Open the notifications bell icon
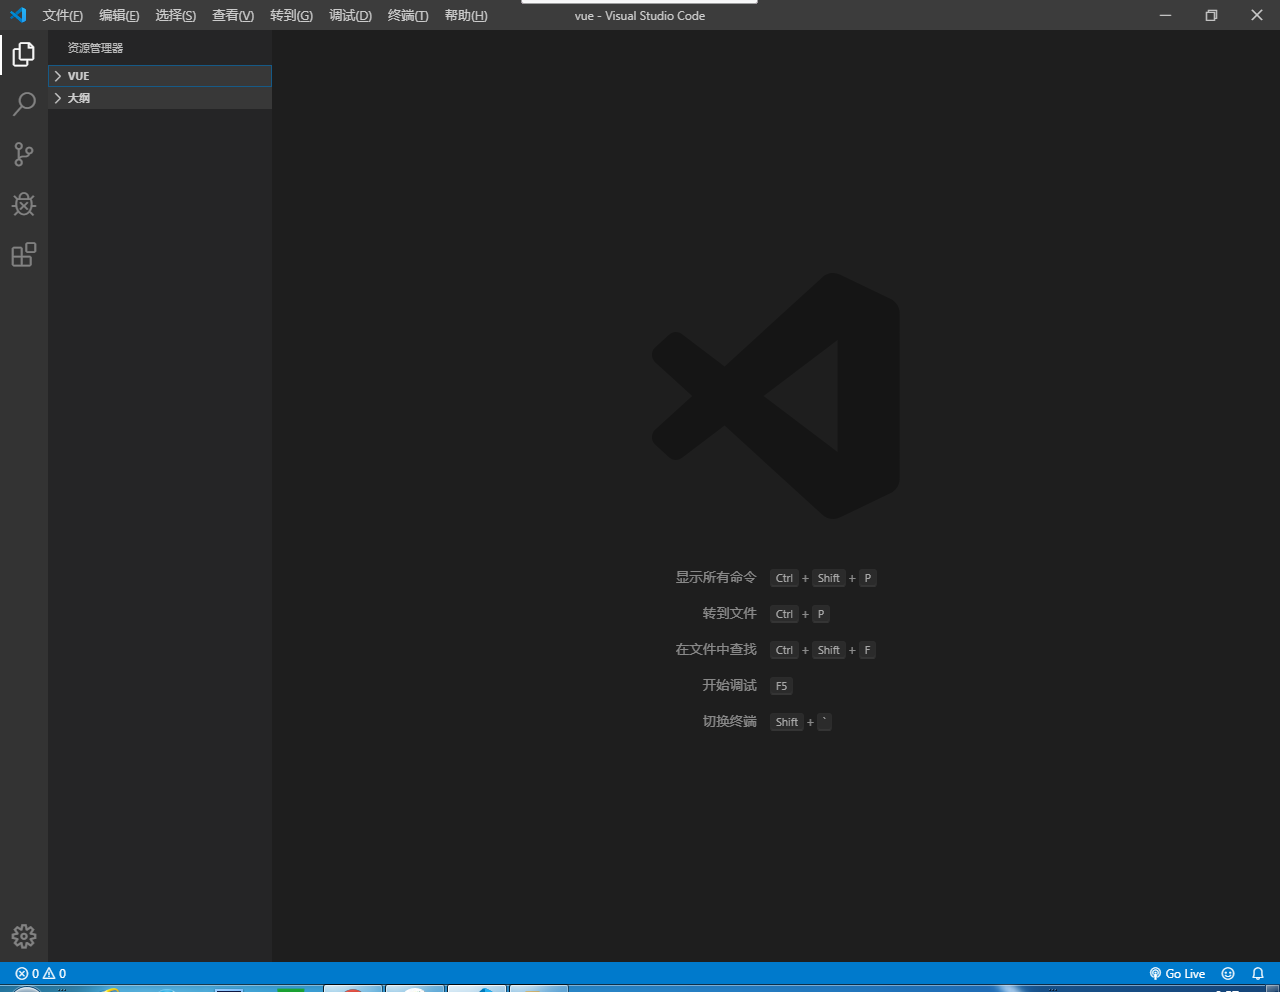 1258,973
